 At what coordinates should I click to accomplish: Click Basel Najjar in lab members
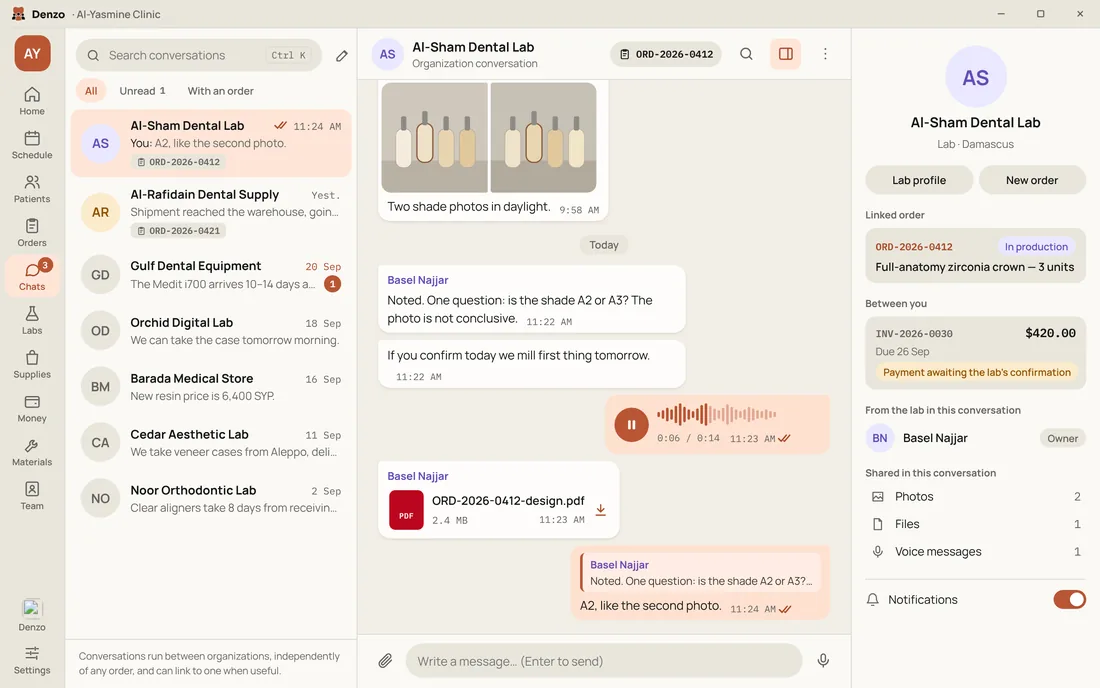coord(975,438)
